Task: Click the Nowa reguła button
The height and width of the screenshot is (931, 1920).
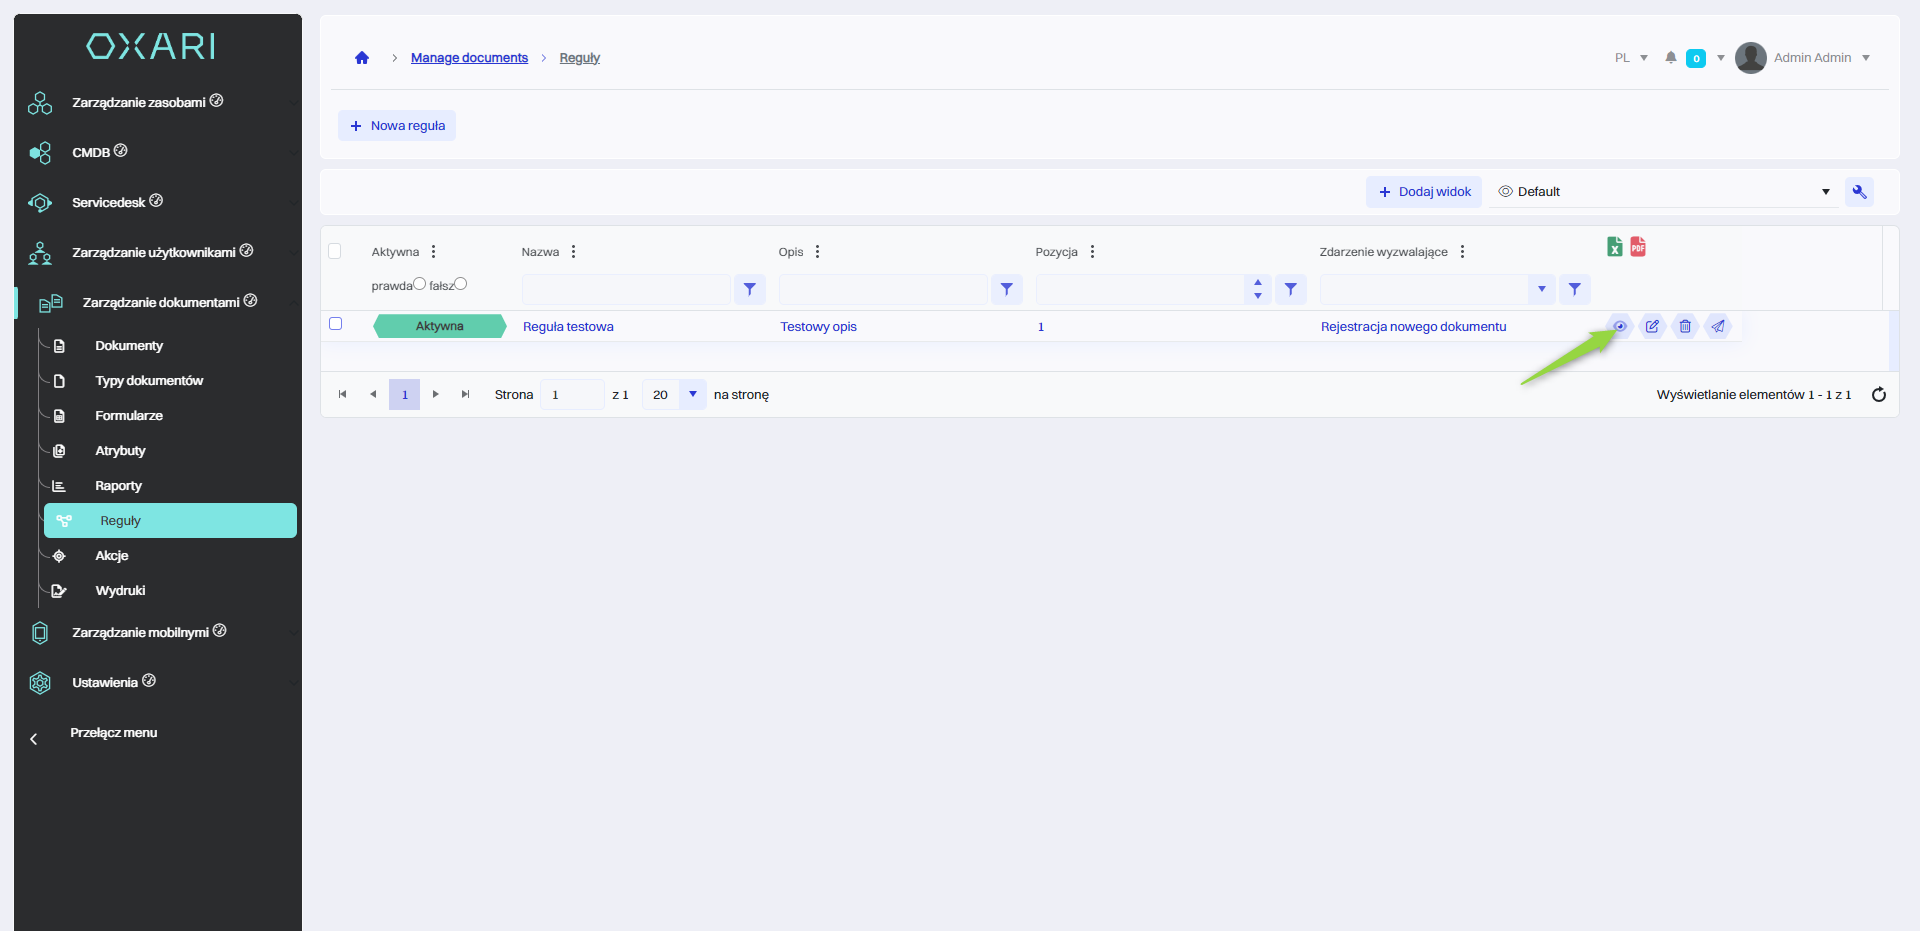Action: 397,126
